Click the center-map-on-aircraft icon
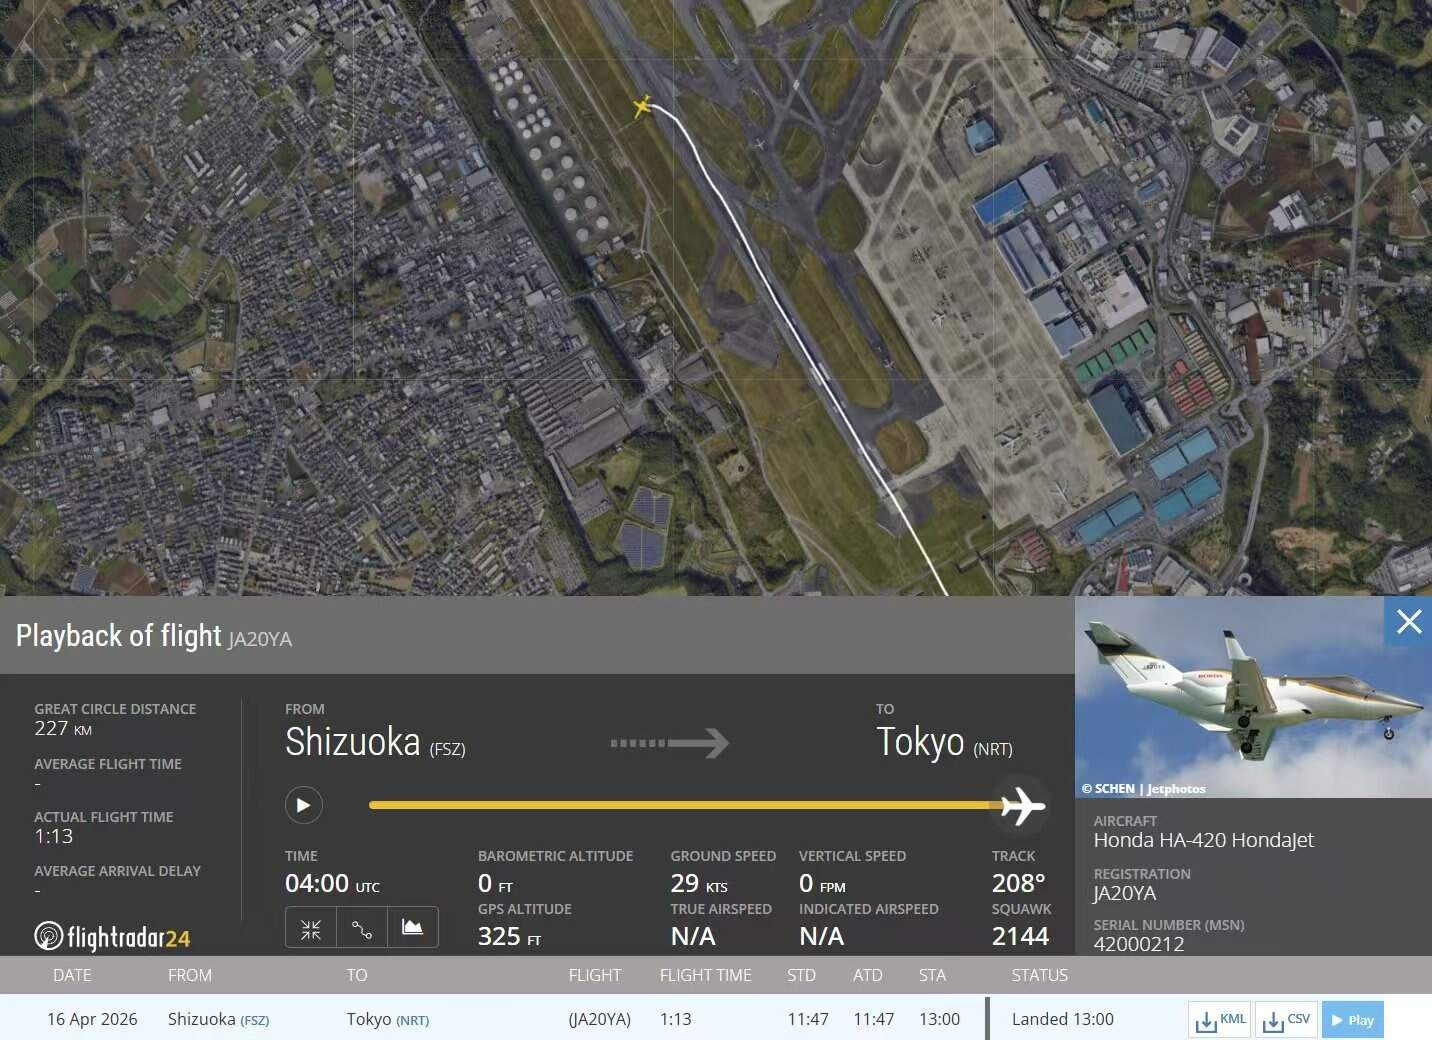Screen dimensions: 1432x1040 tap(311, 928)
